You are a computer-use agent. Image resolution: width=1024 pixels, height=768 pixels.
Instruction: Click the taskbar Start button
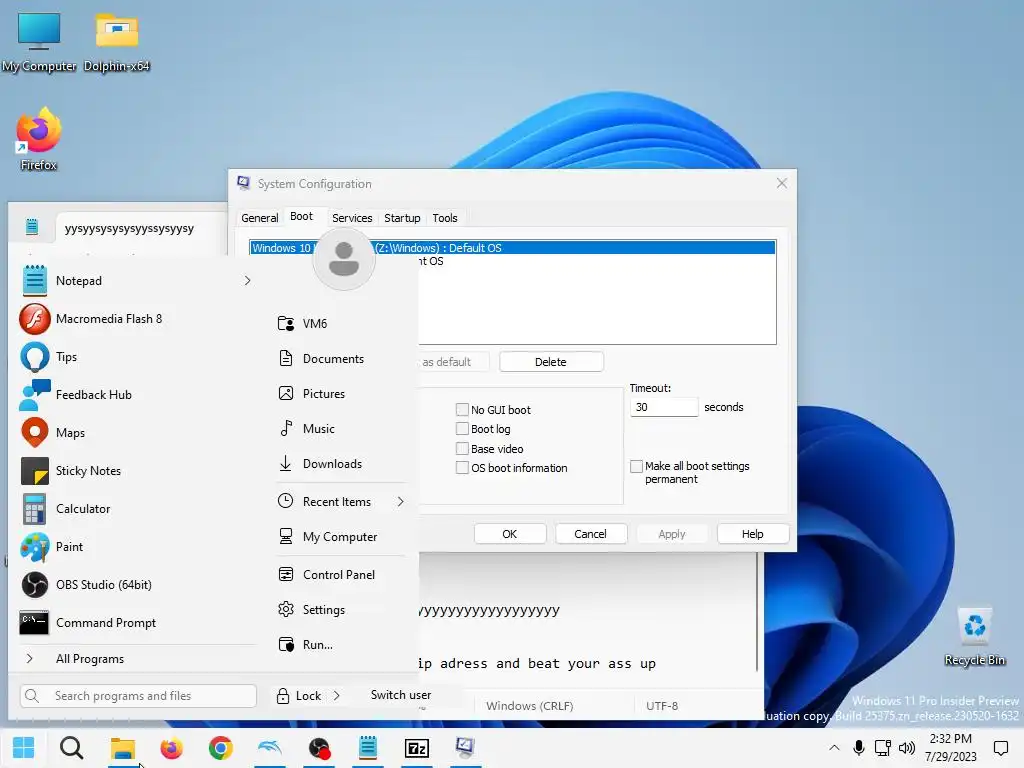24,748
